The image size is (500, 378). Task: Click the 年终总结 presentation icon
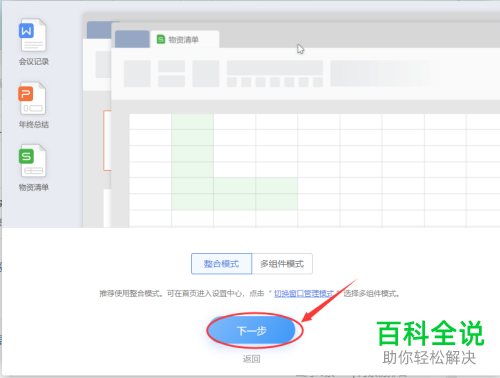(32, 98)
